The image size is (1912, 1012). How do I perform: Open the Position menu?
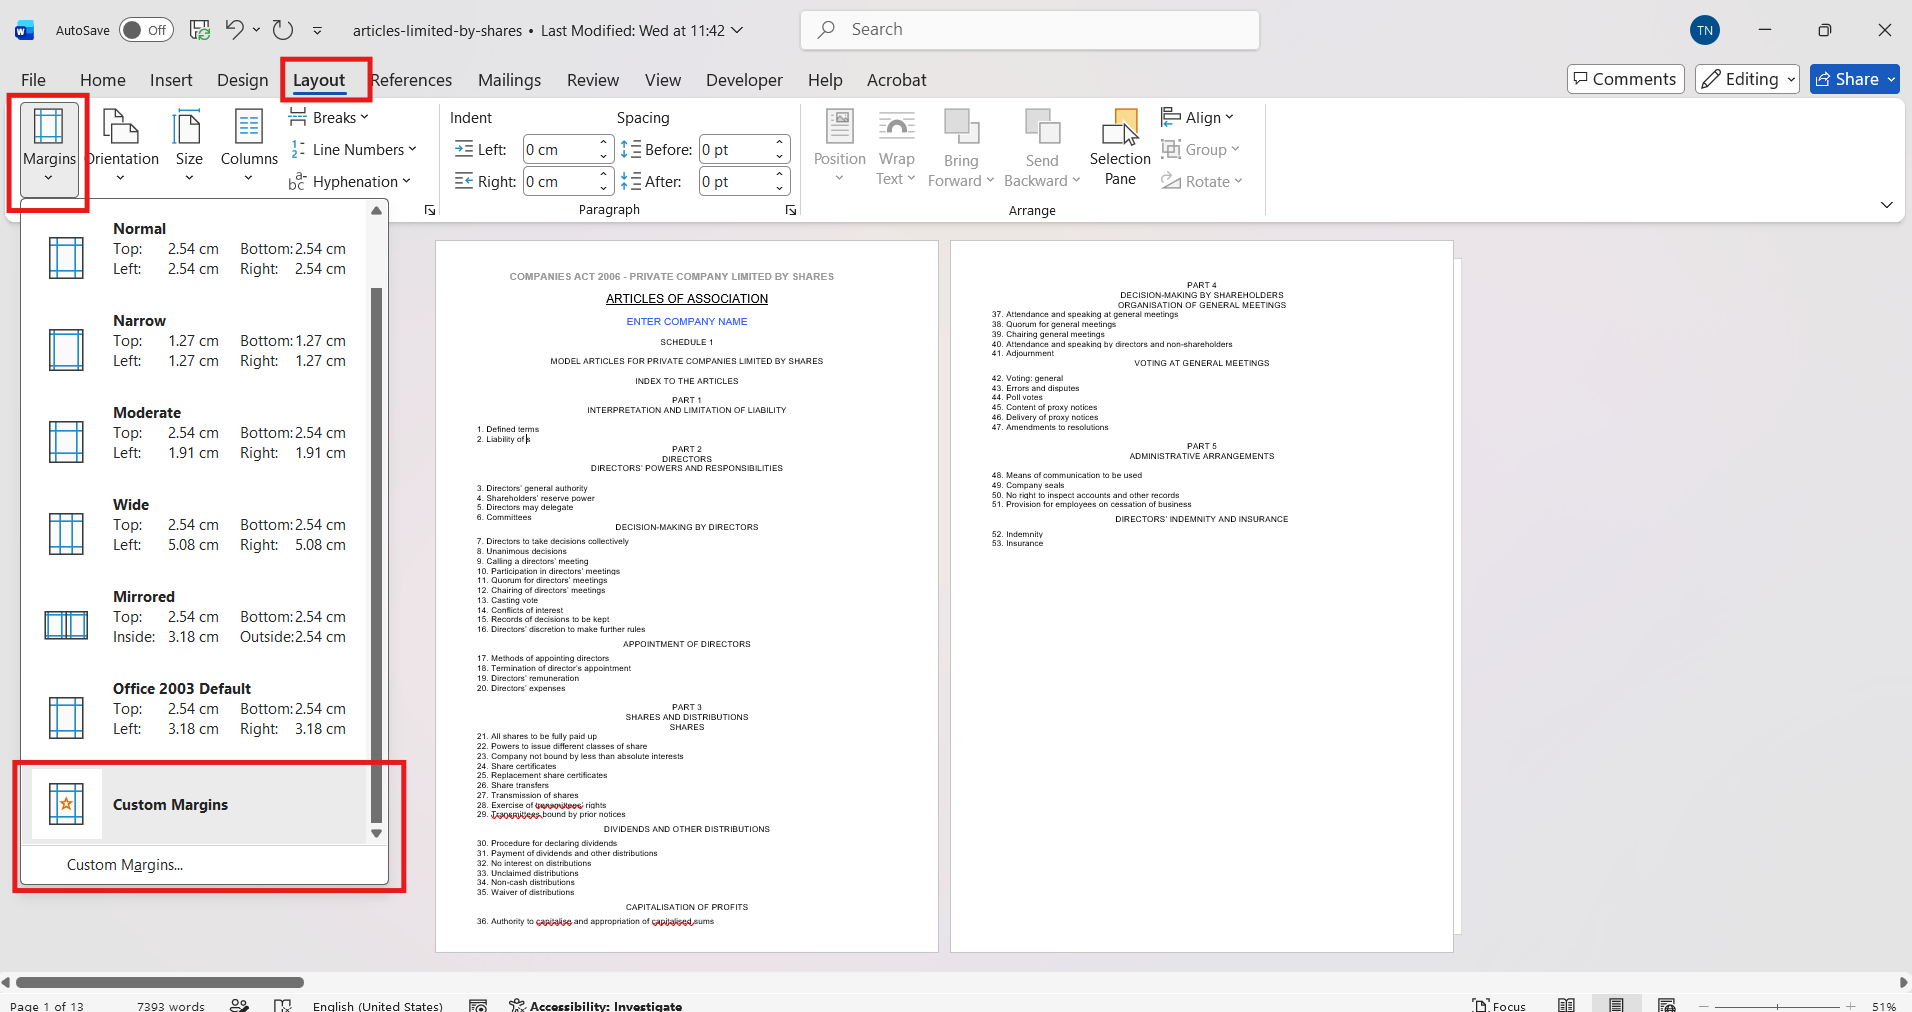click(840, 148)
